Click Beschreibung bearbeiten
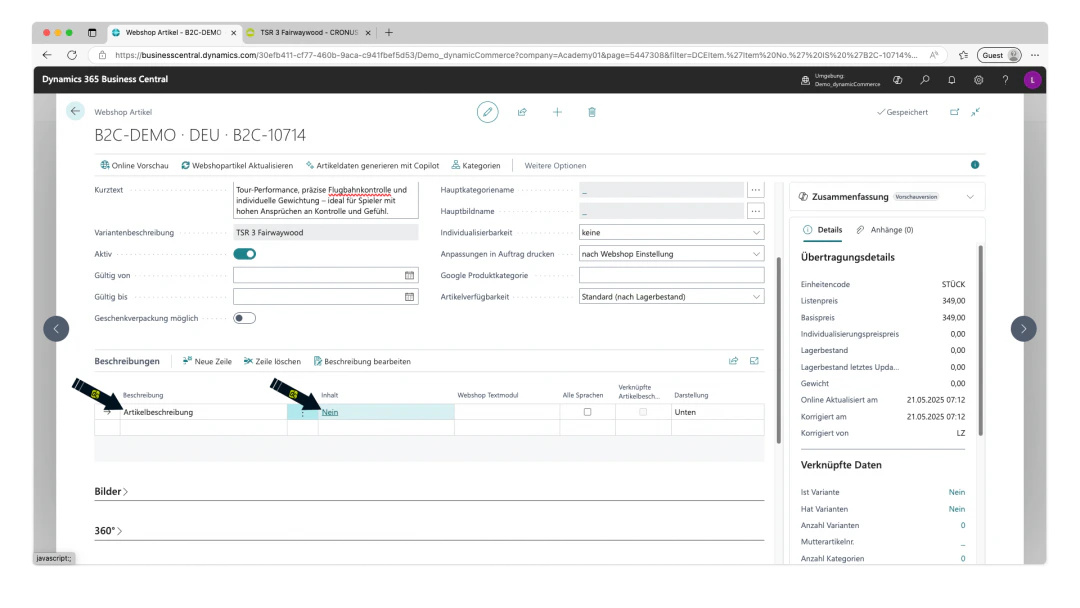The image size is (1080, 608). click(x=362, y=361)
